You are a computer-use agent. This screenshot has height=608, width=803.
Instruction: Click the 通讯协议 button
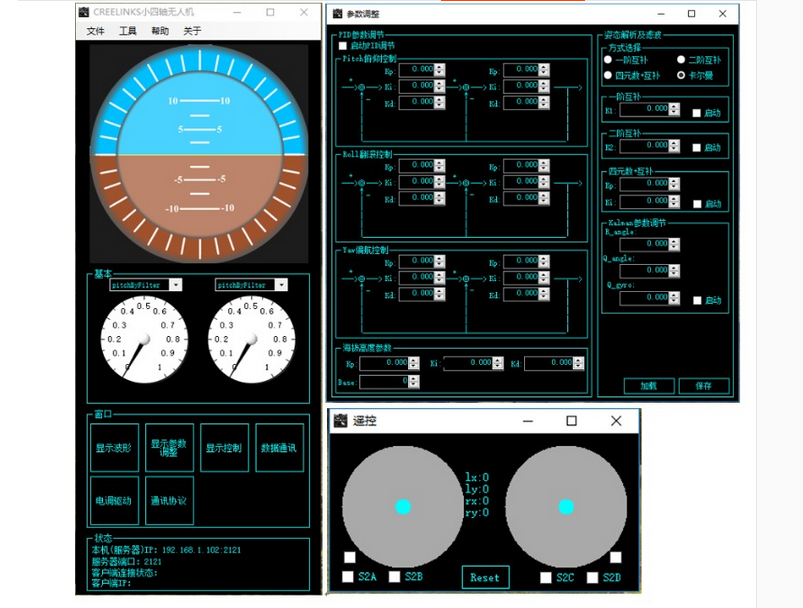169,500
